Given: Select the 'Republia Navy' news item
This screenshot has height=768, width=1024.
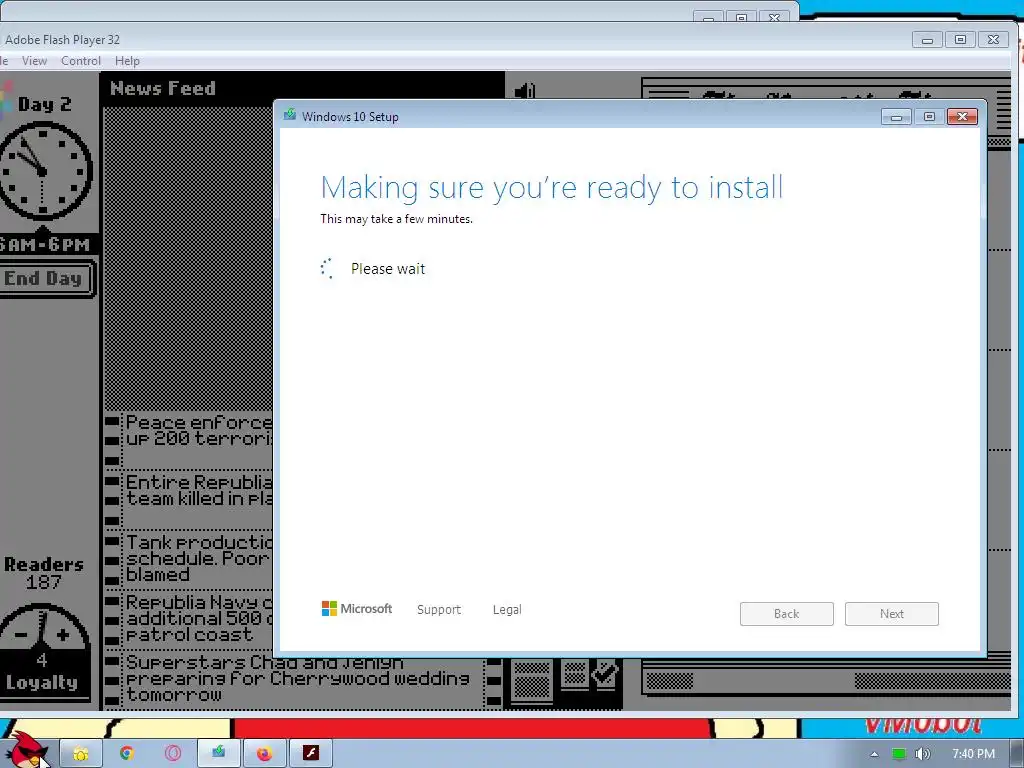Looking at the screenshot, I should [x=189, y=618].
